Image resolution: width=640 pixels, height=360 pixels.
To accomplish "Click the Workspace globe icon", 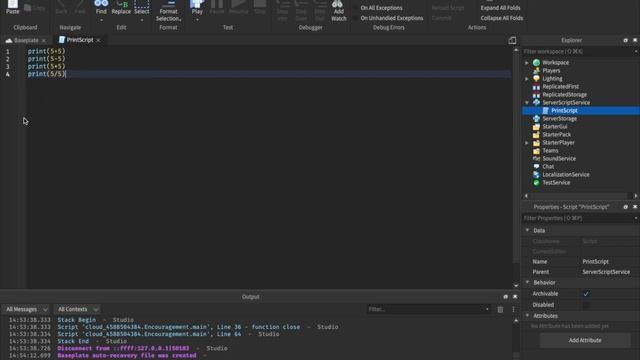I will tap(536, 62).
